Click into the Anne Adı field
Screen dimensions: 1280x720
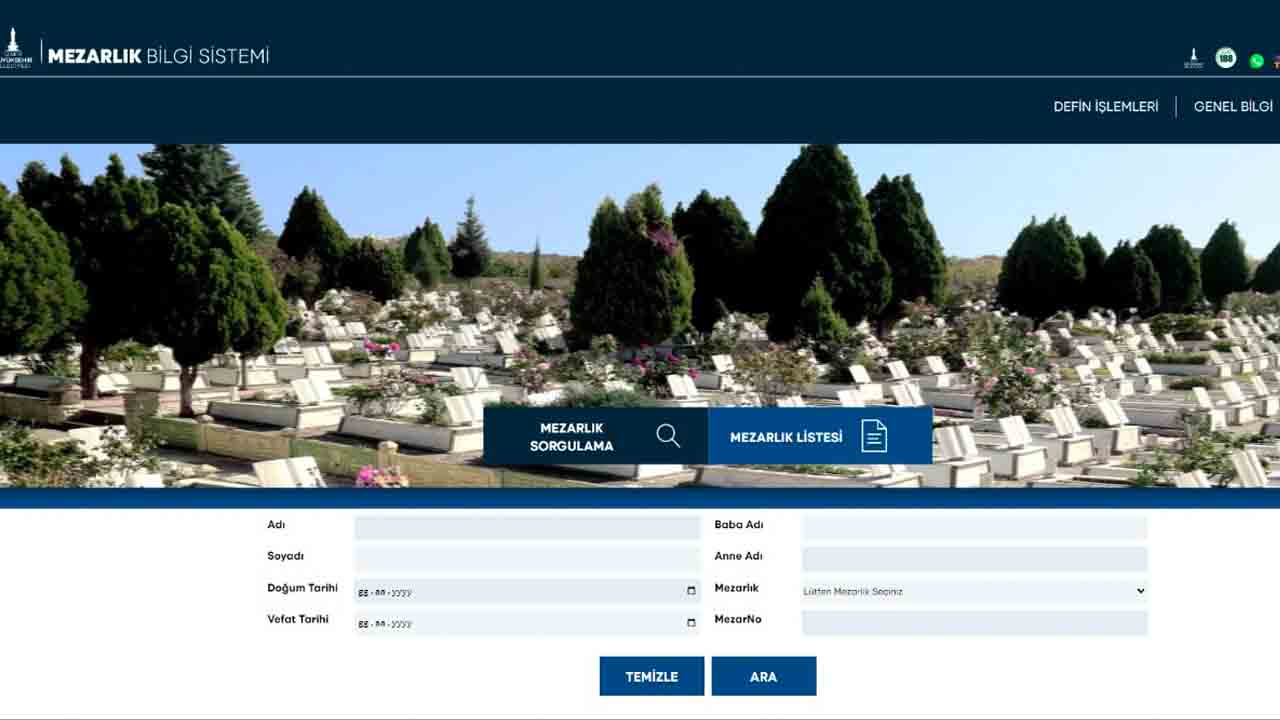click(974, 559)
